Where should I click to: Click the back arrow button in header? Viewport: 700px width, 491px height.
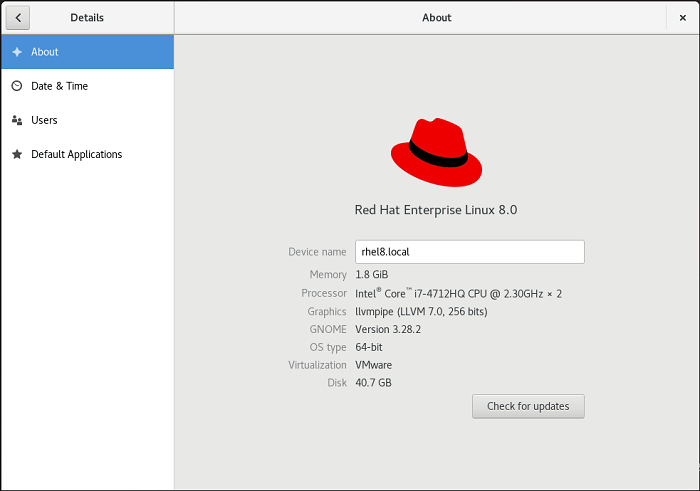[x=18, y=17]
